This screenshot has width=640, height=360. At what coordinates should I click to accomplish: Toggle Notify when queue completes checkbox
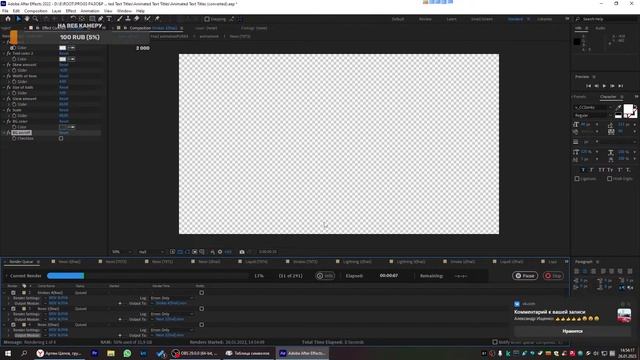[x=495, y=342]
